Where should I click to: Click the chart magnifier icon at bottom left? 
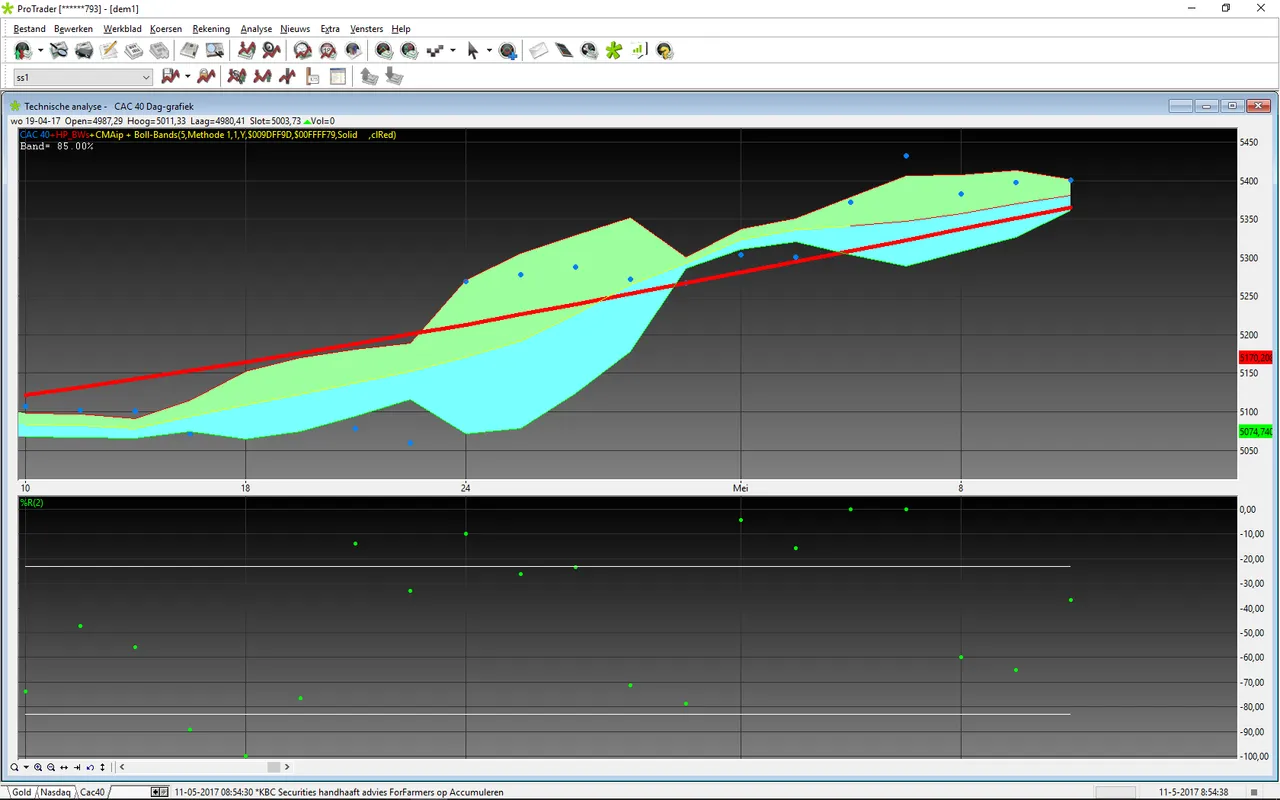tap(15, 767)
